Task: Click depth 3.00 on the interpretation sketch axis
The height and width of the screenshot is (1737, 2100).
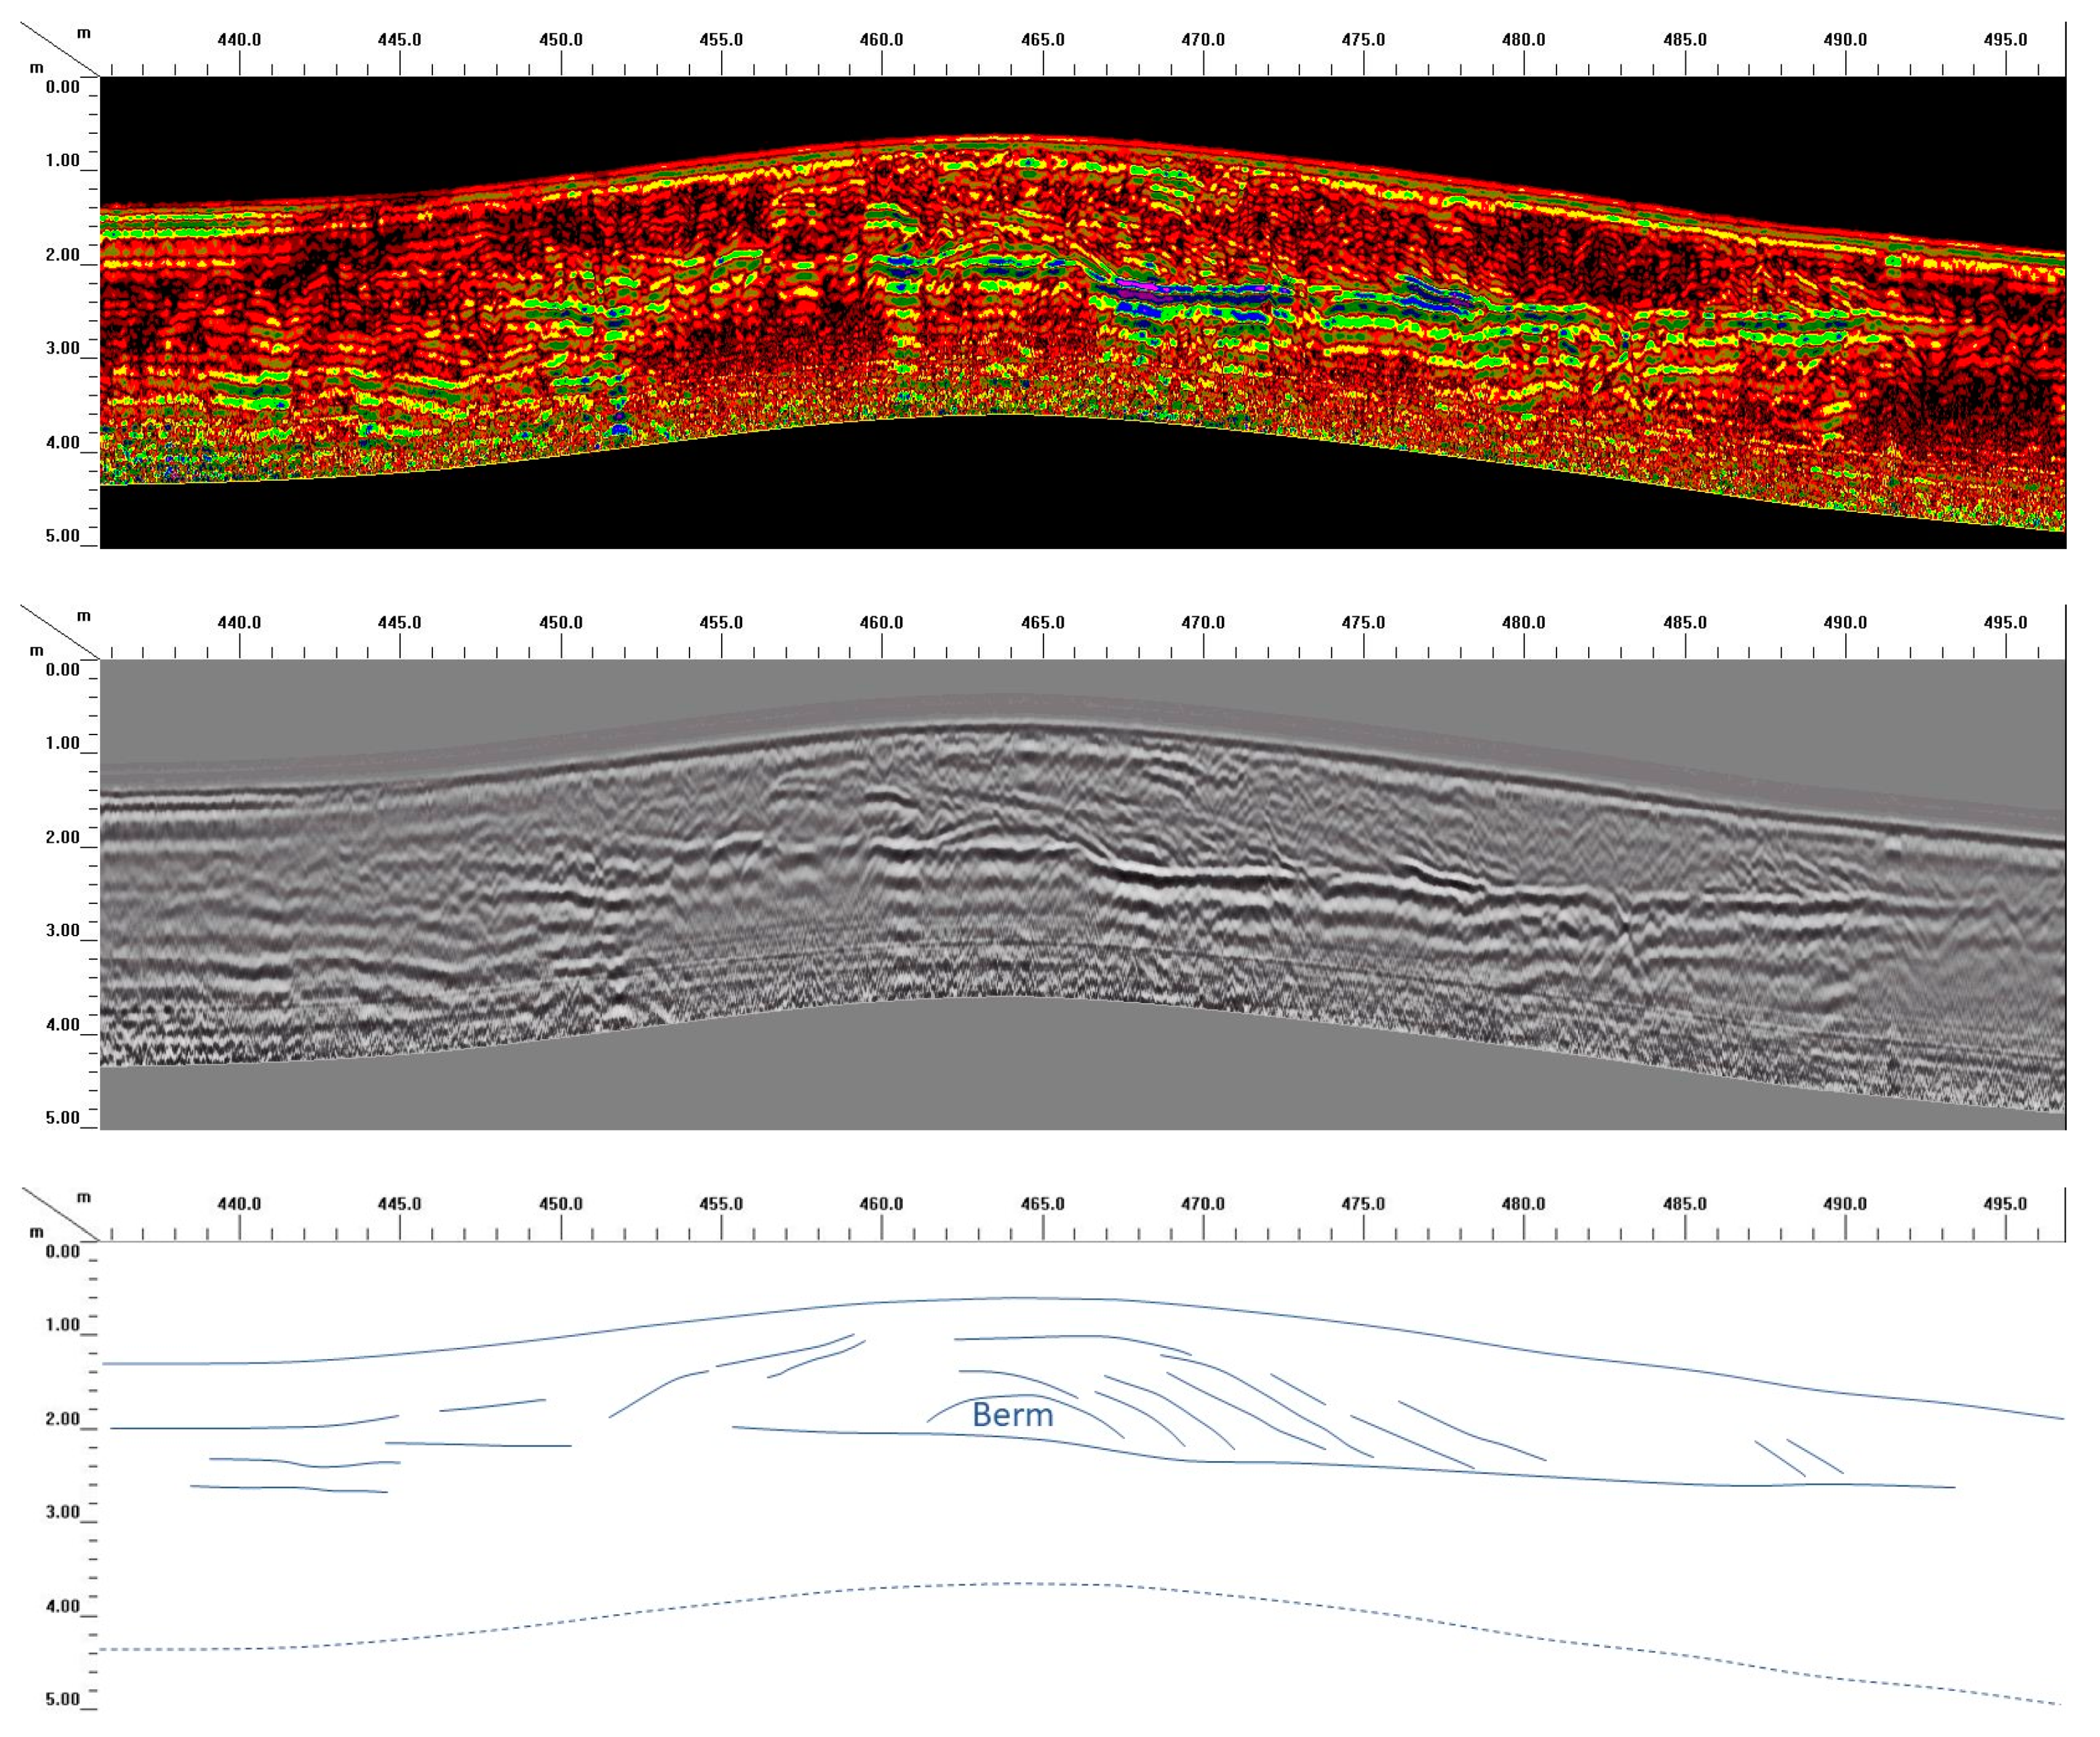Action: 62,1512
